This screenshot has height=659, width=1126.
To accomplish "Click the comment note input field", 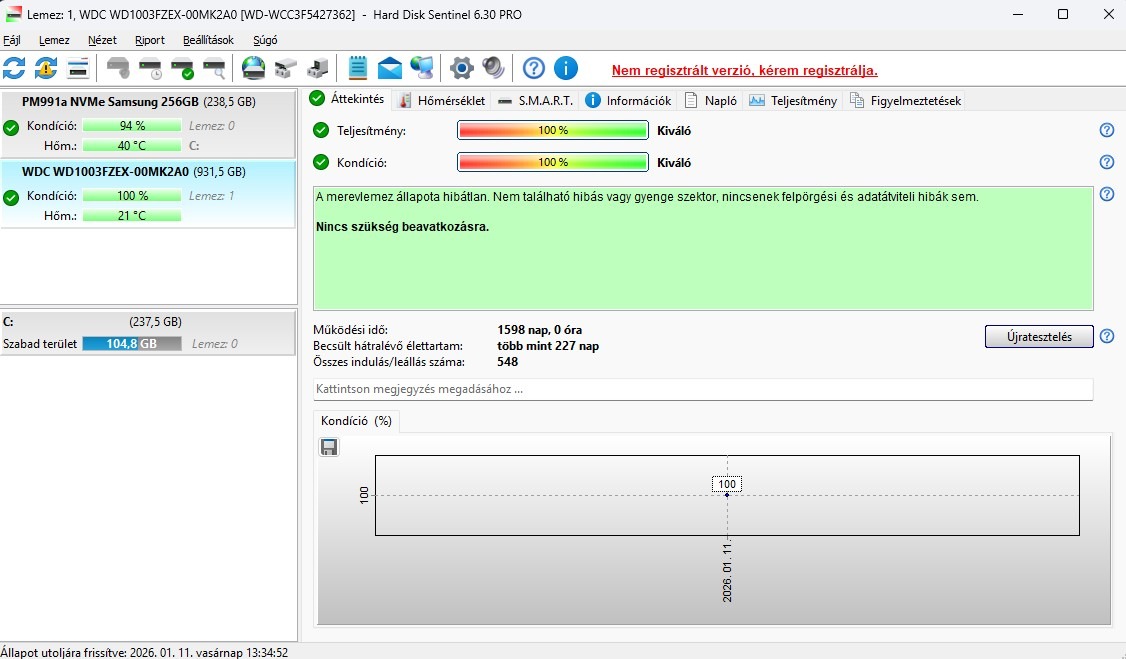I will (703, 389).
